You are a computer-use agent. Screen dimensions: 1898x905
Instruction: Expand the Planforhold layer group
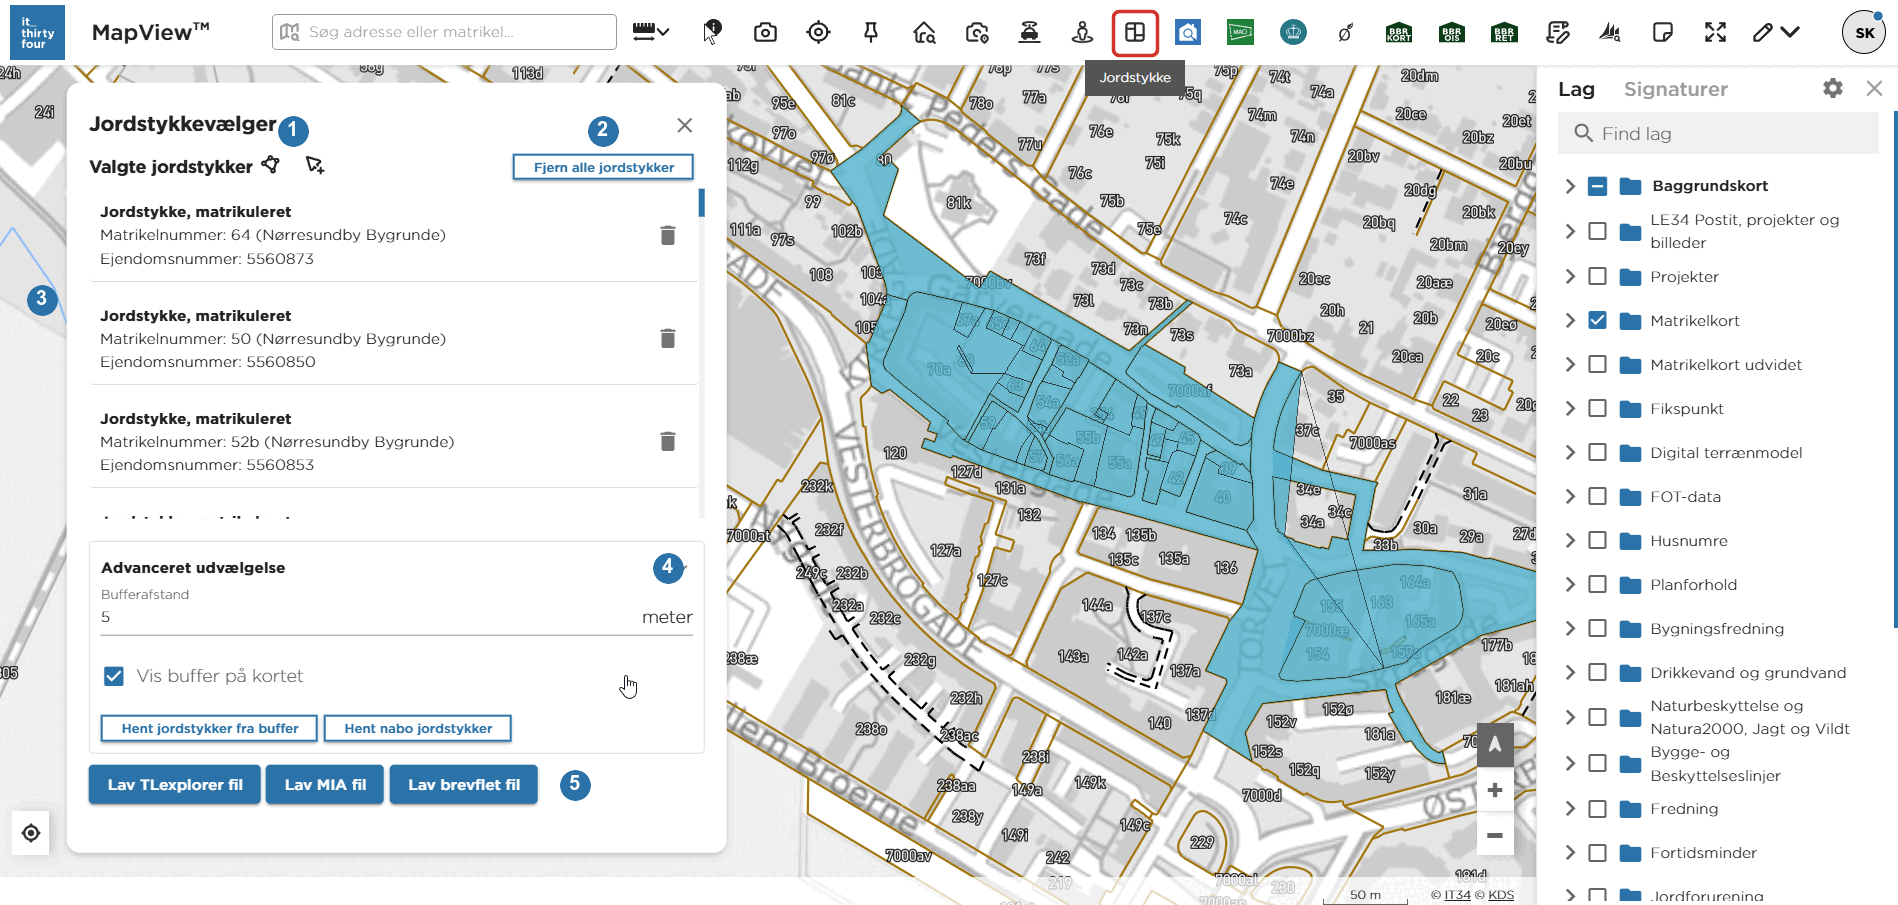(x=1570, y=584)
